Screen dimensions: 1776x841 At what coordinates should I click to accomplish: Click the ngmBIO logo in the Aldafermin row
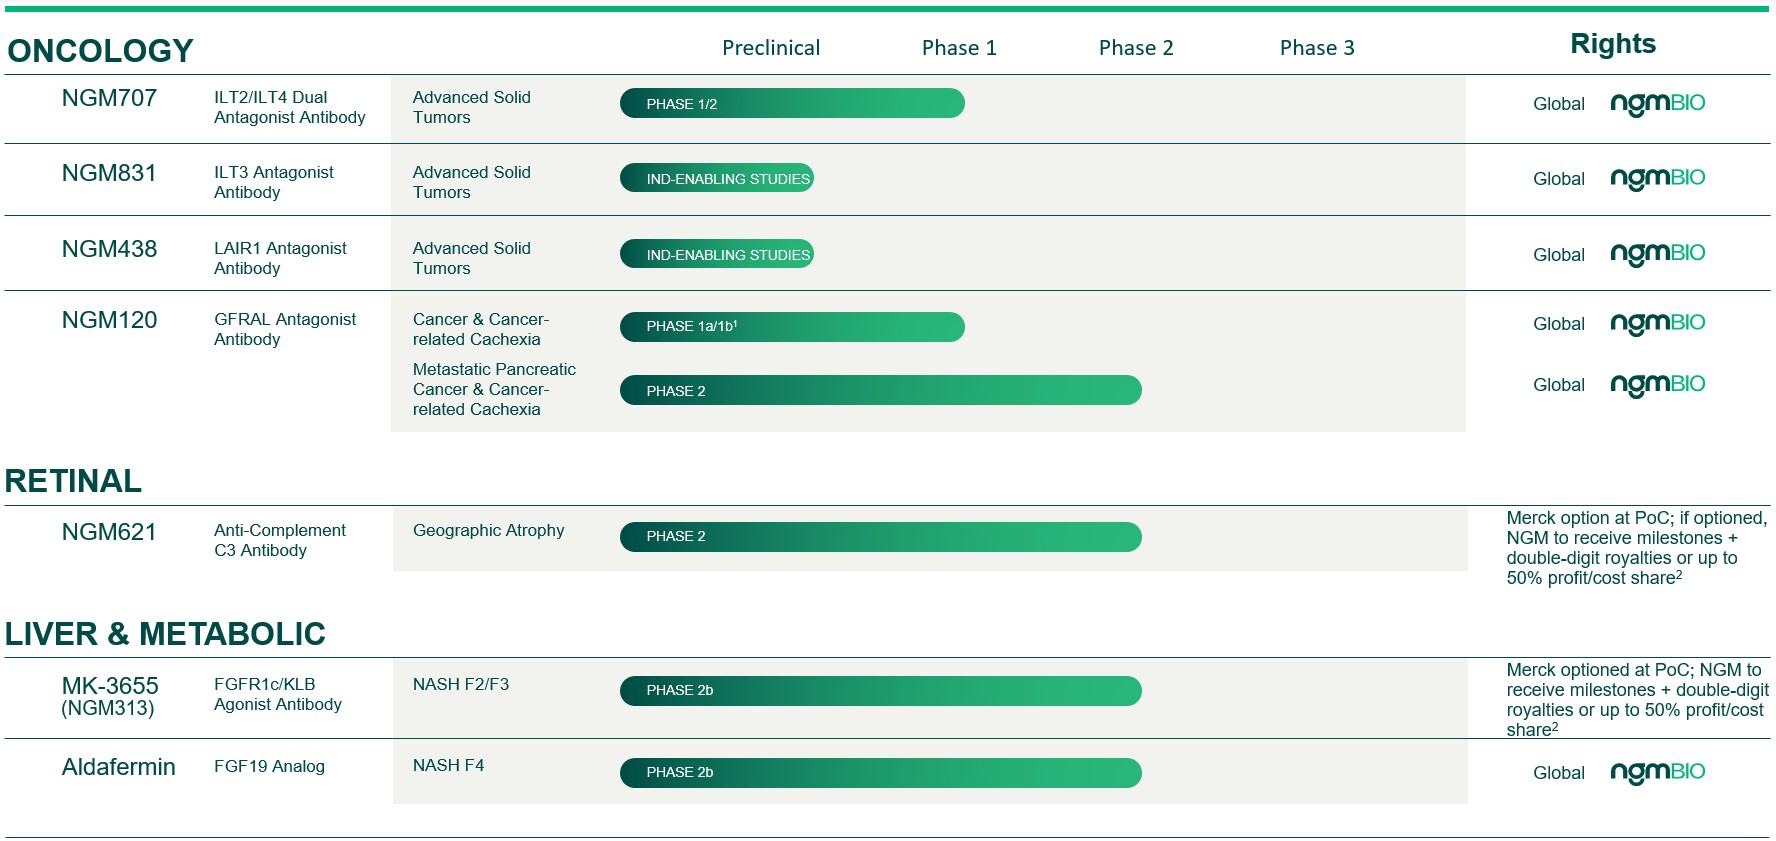point(1657,773)
